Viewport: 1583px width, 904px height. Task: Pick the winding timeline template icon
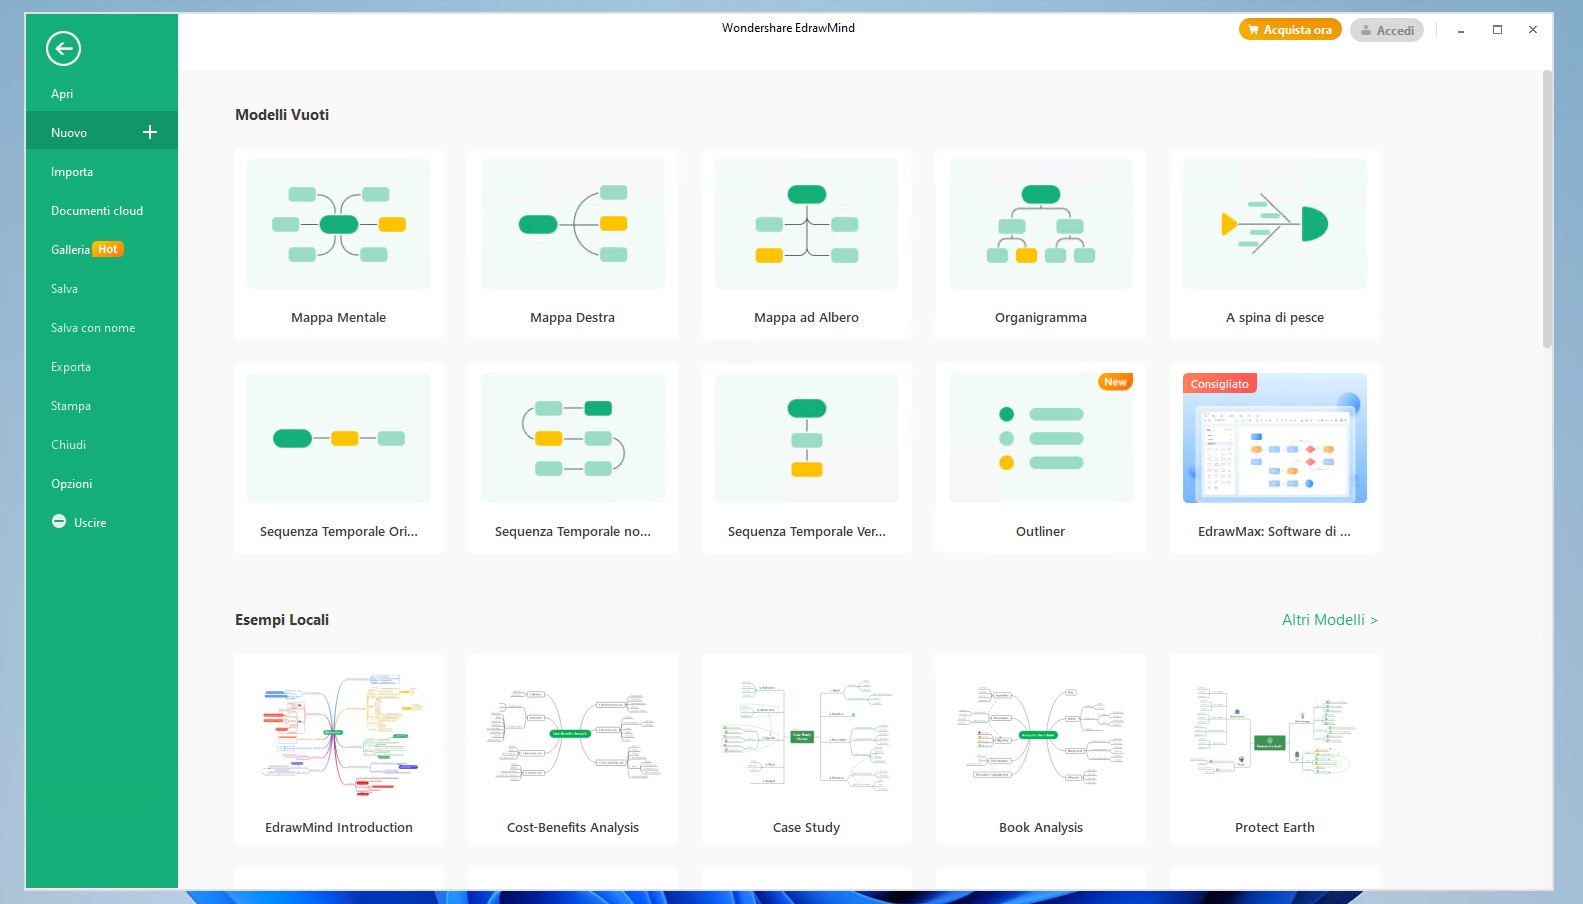pos(573,438)
